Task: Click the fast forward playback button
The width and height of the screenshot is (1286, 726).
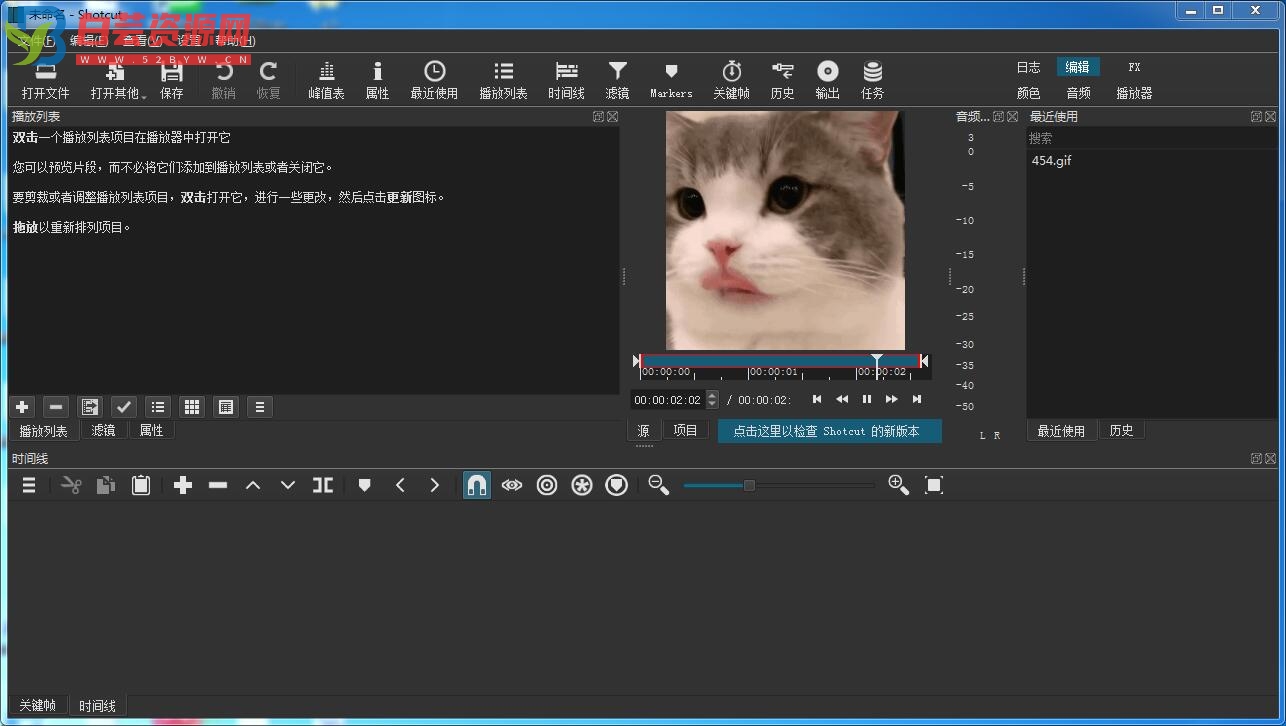Action: click(x=892, y=399)
